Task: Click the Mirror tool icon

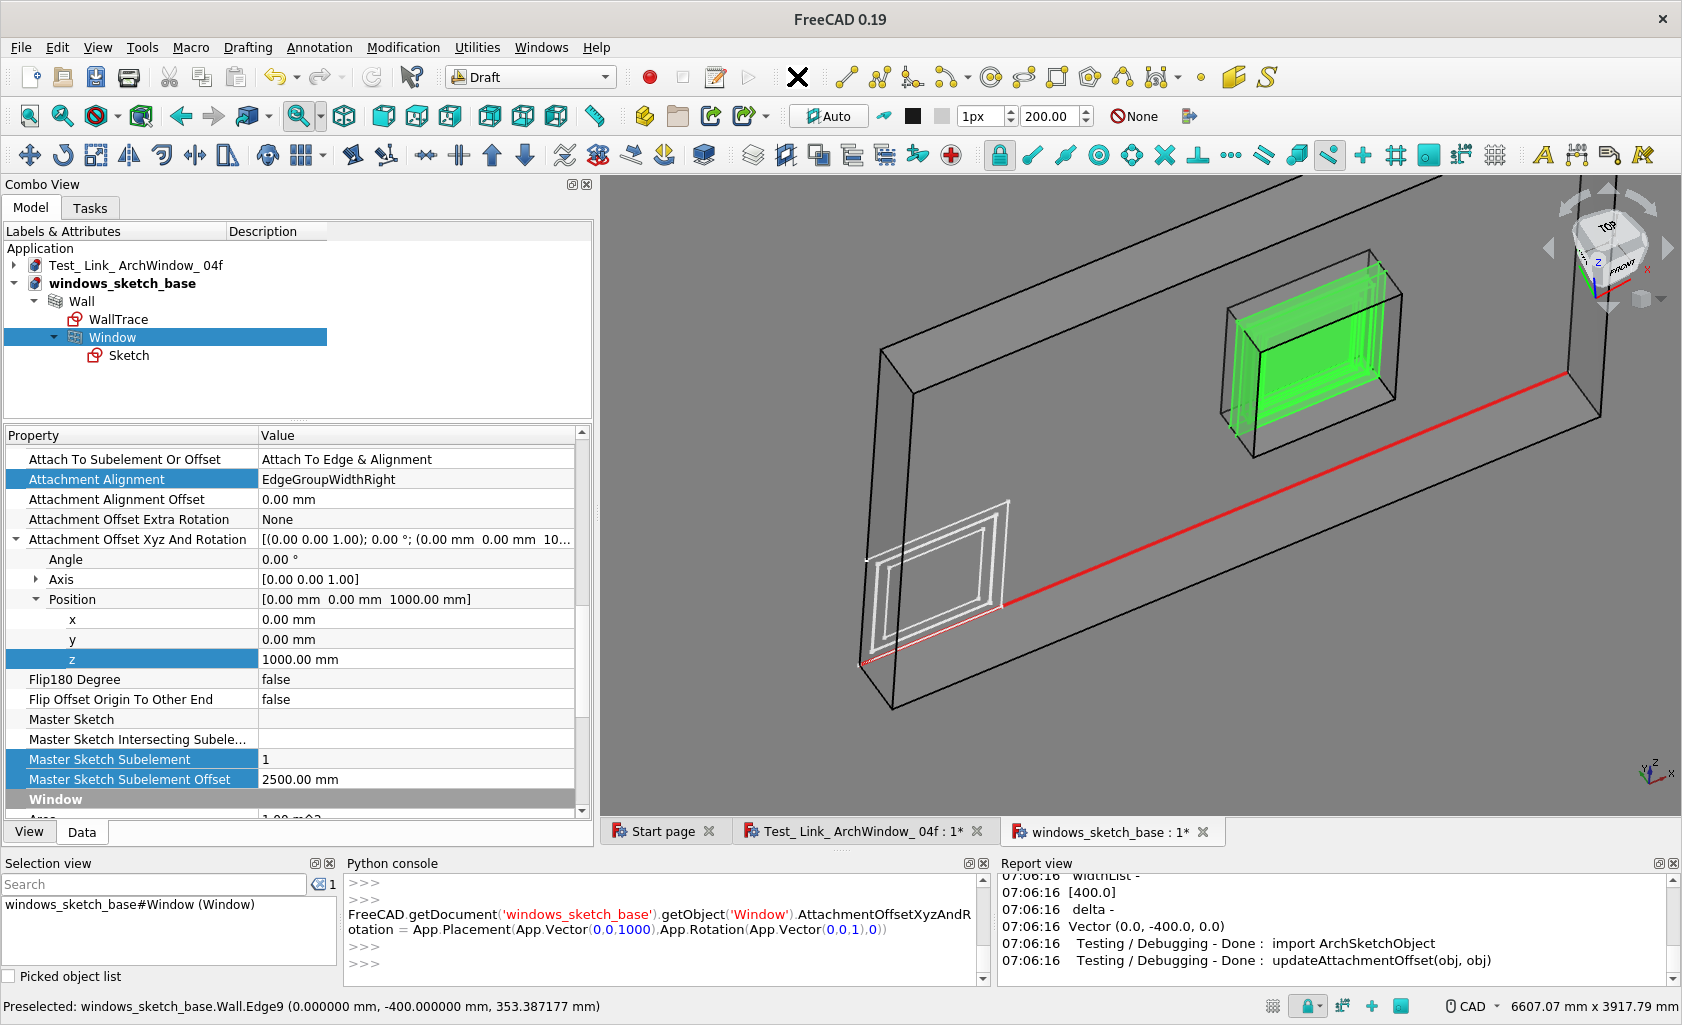Action: (x=129, y=155)
